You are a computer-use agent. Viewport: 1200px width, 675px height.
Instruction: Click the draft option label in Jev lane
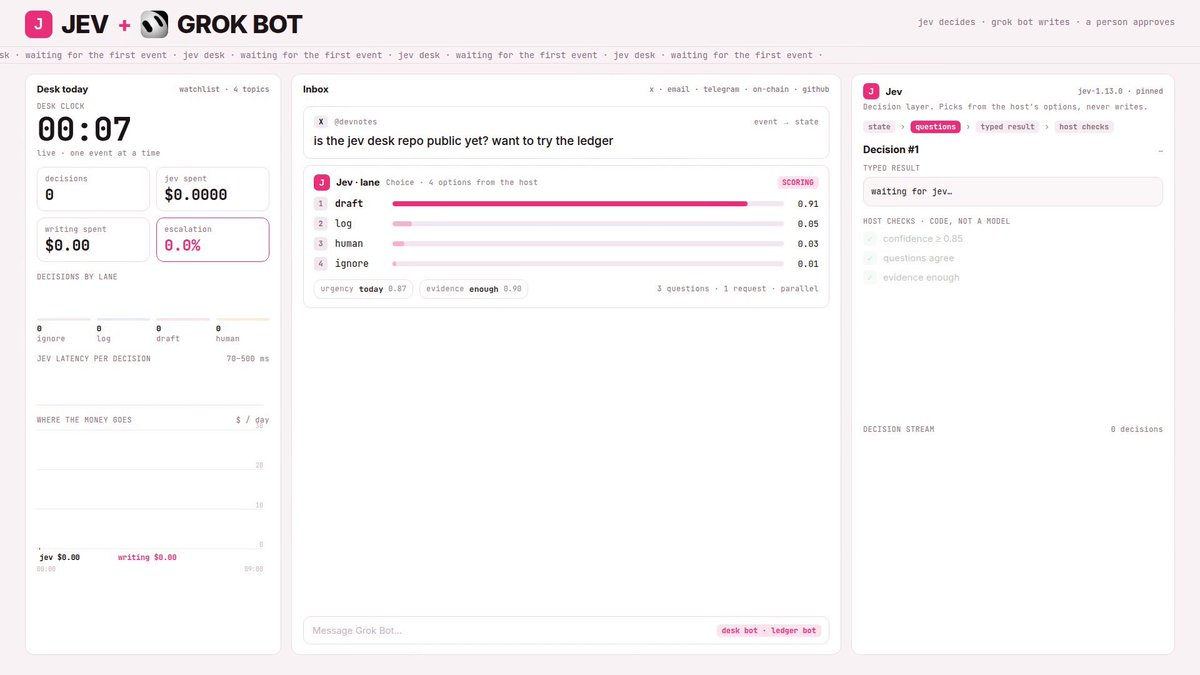pyautogui.click(x=349, y=204)
